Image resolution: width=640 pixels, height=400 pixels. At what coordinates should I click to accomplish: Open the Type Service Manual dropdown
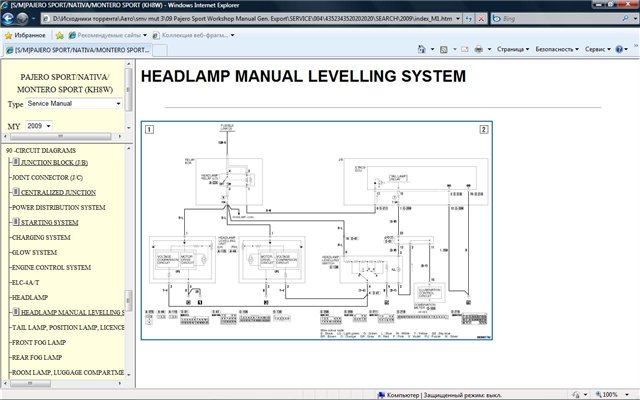pos(74,104)
